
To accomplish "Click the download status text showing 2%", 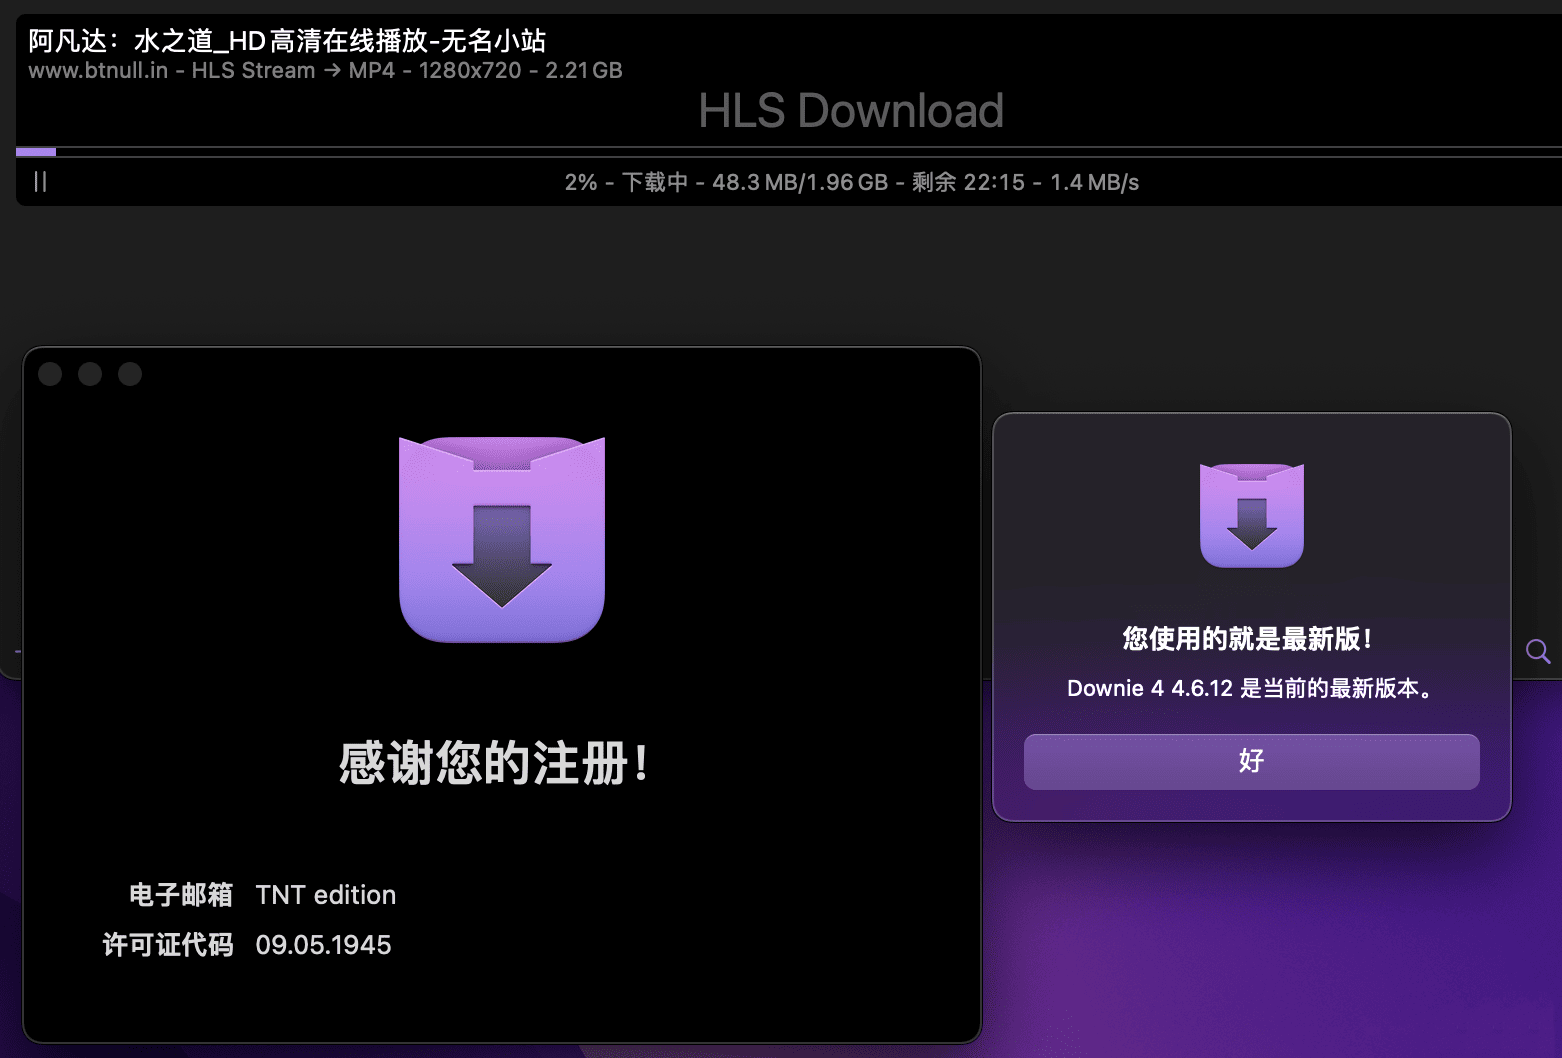I will click(851, 182).
